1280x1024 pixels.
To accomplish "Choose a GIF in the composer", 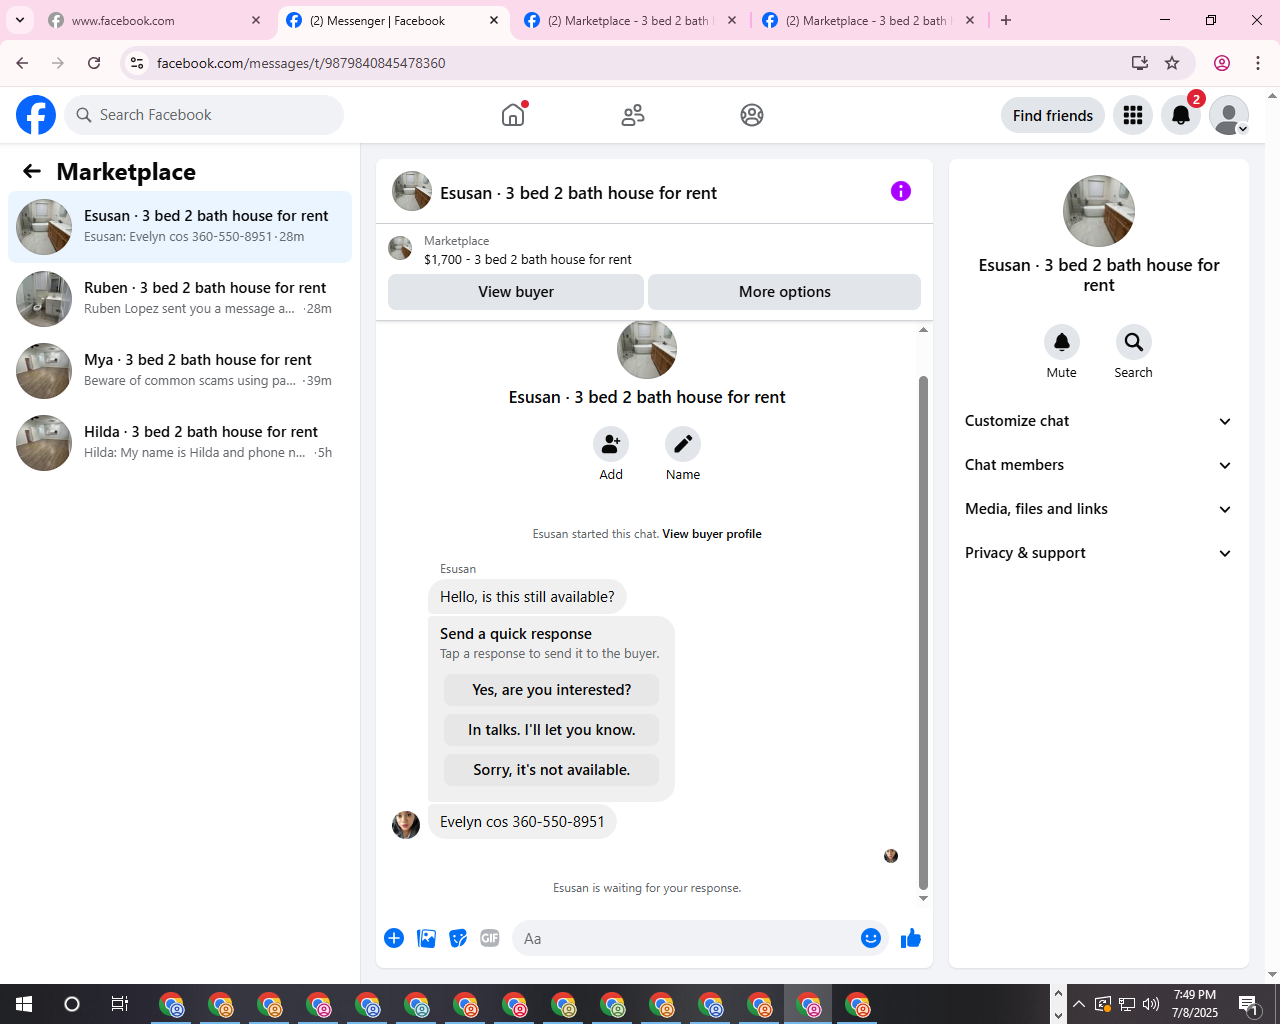I will [490, 938].
